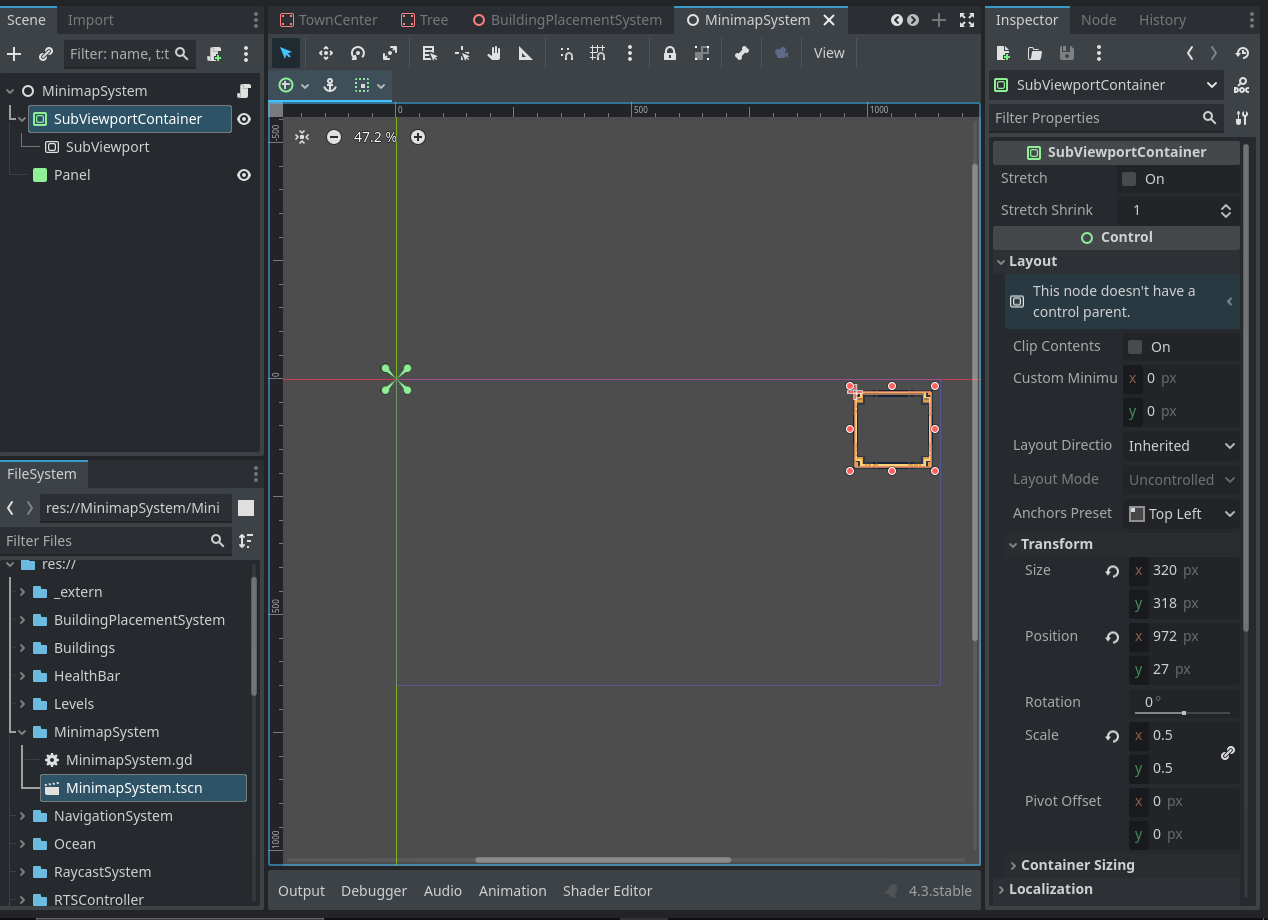
Task: Select the Ruler tool
Action: 525,53
